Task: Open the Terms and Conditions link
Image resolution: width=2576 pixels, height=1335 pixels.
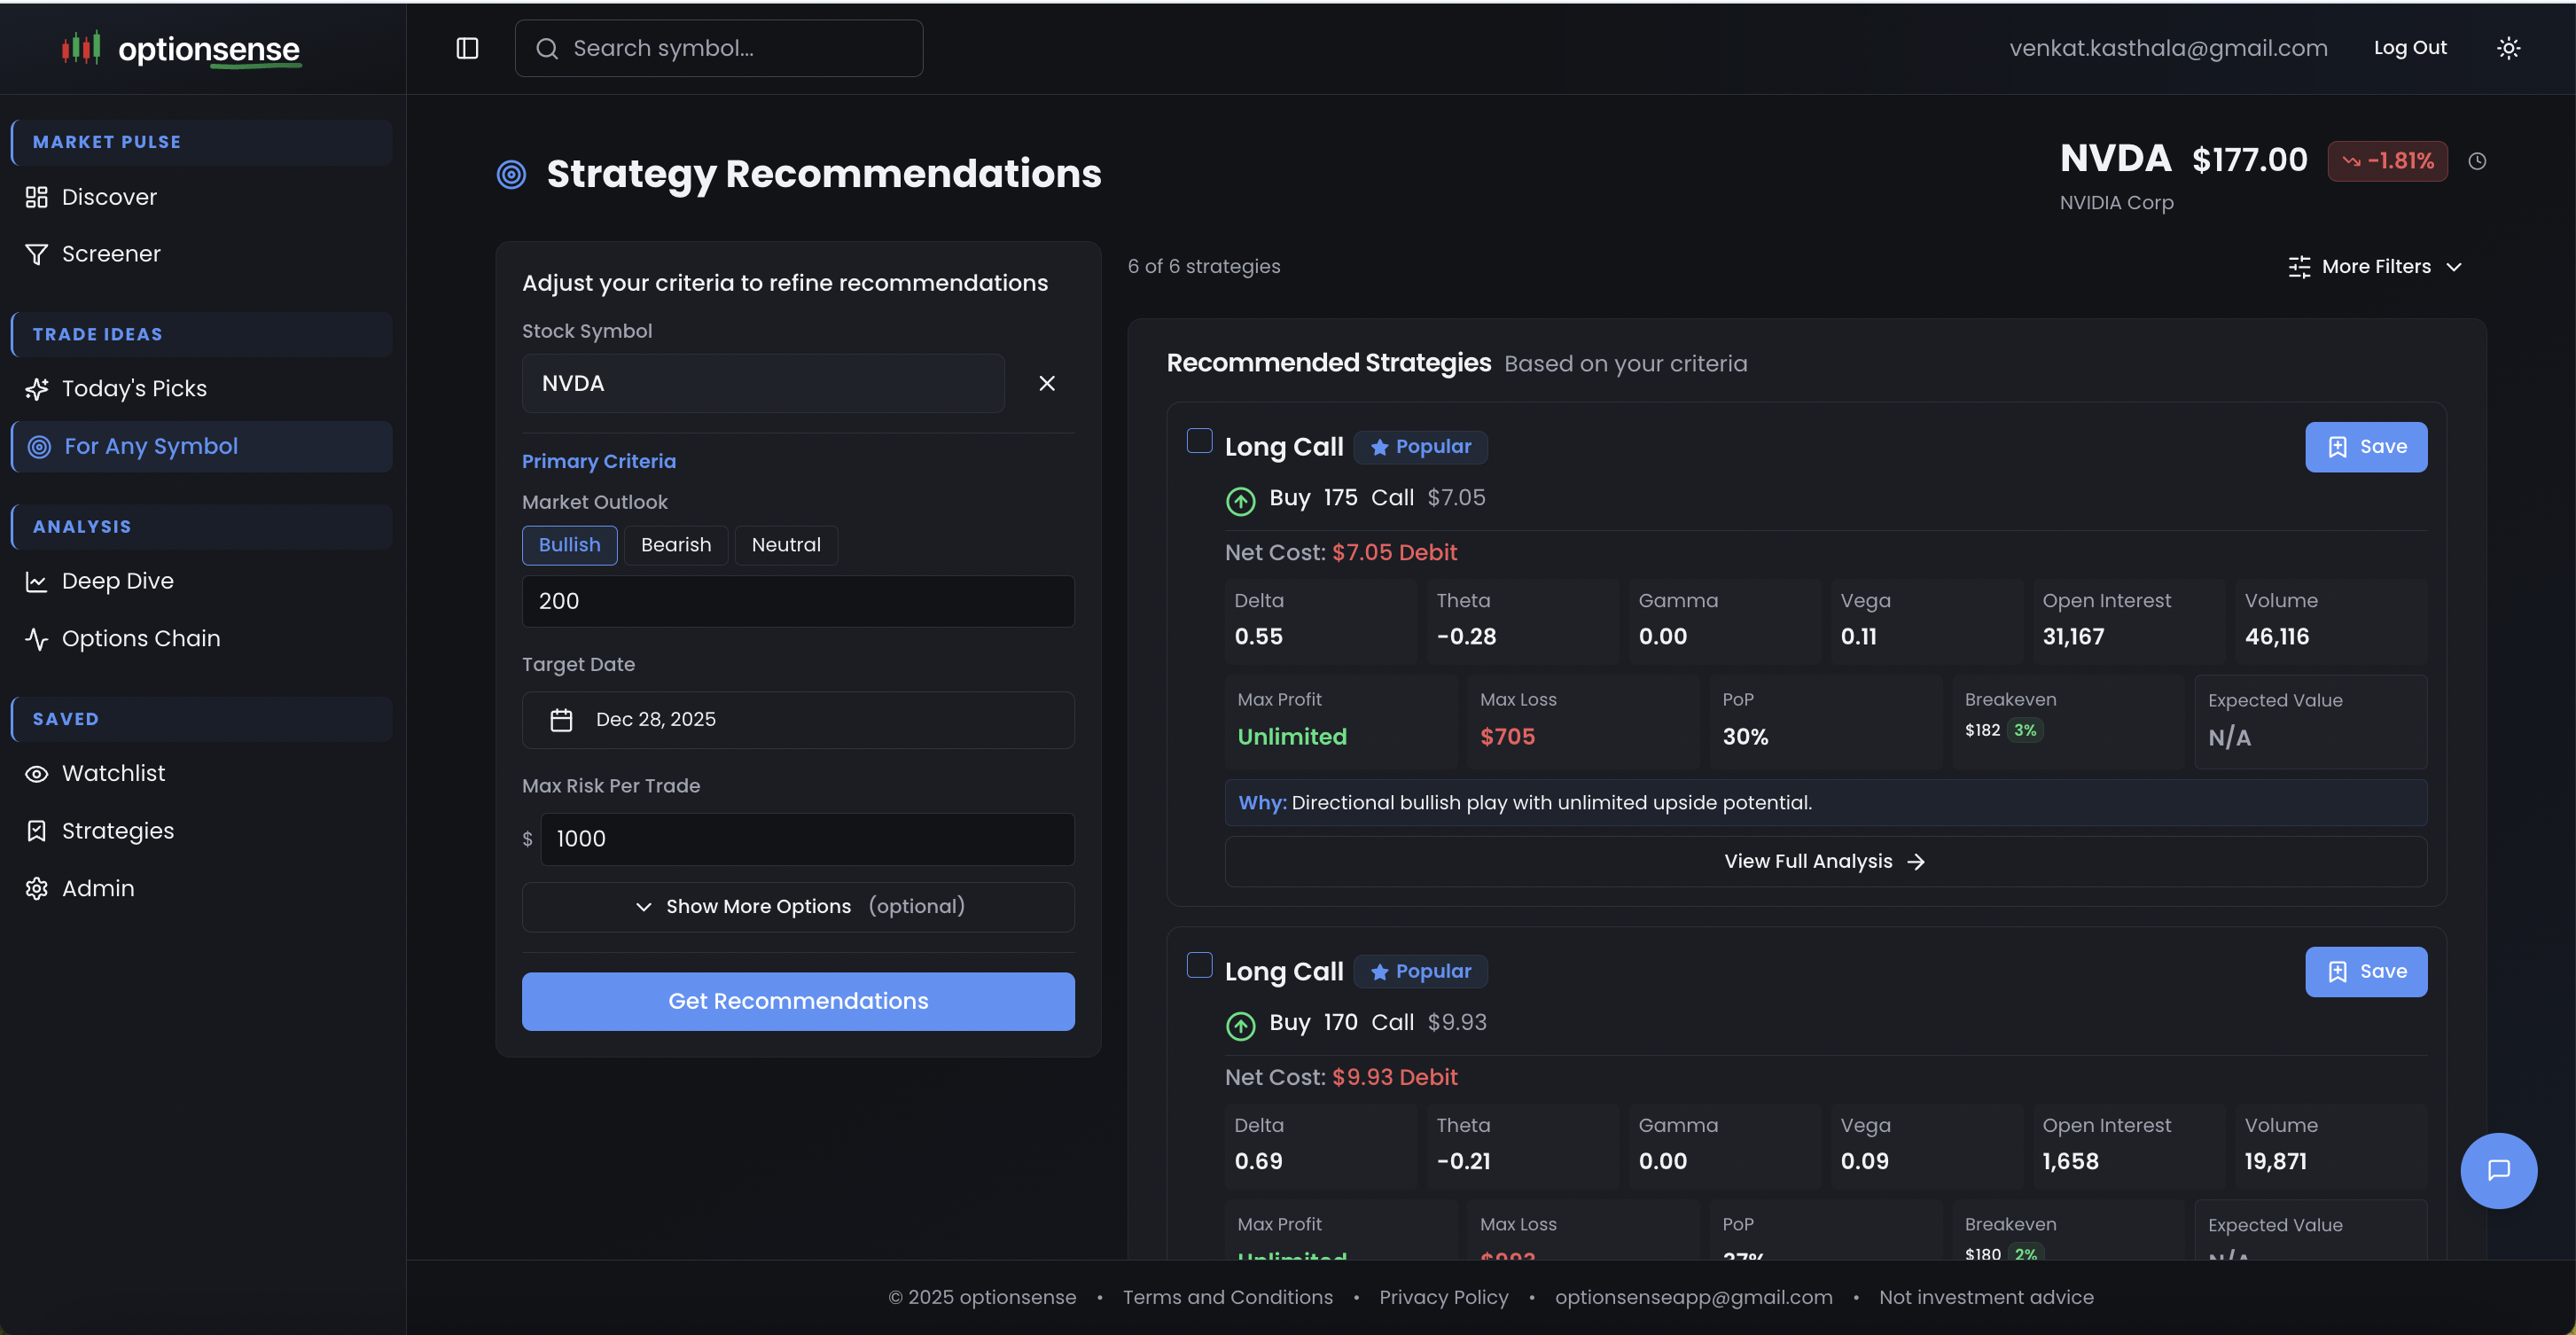Action: click(x=1227, y=1297)
